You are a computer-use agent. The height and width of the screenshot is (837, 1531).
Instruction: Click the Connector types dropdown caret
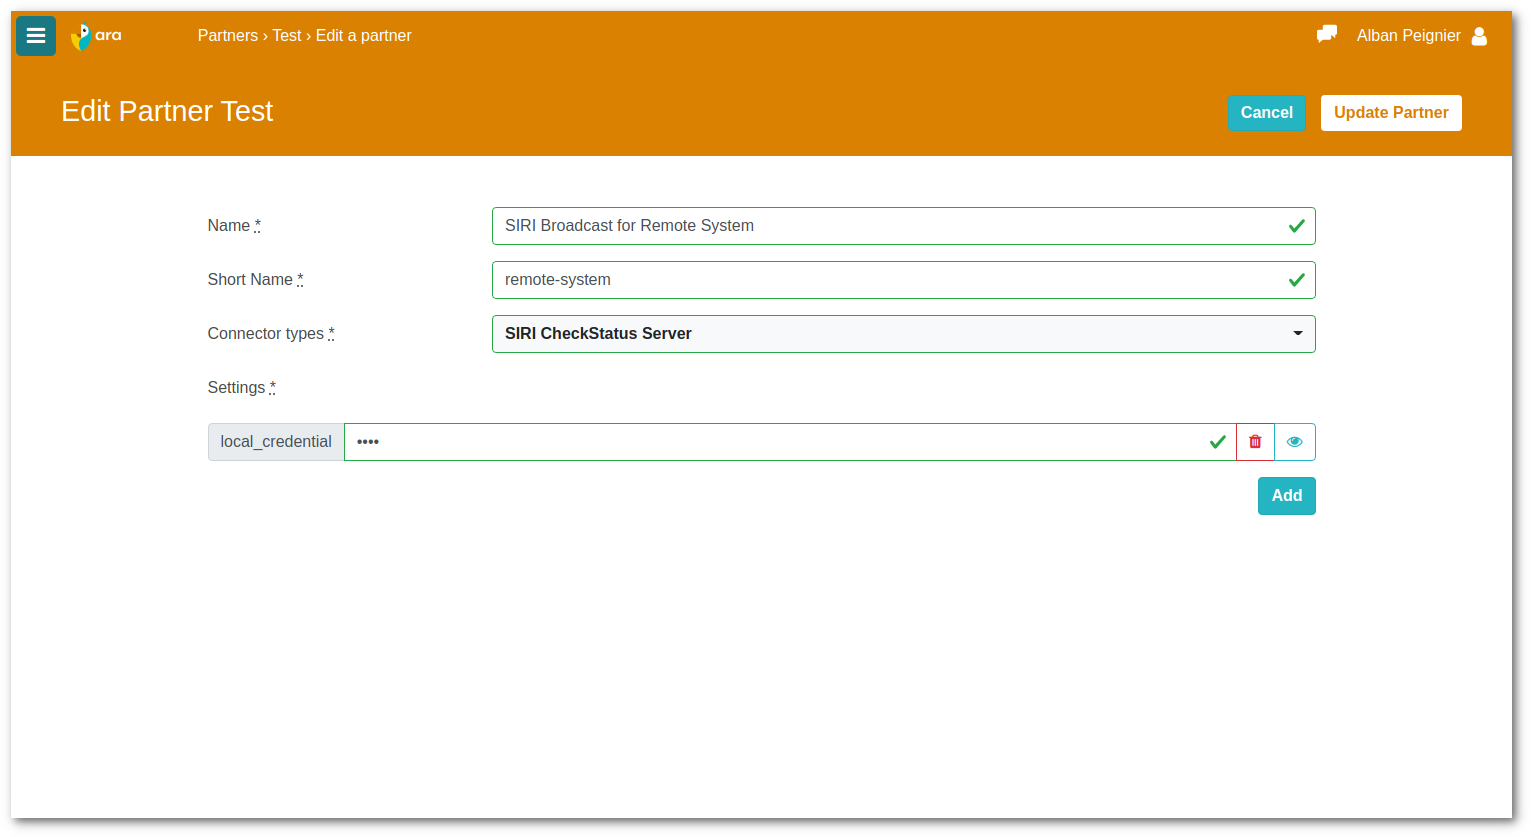[1298, 334]
